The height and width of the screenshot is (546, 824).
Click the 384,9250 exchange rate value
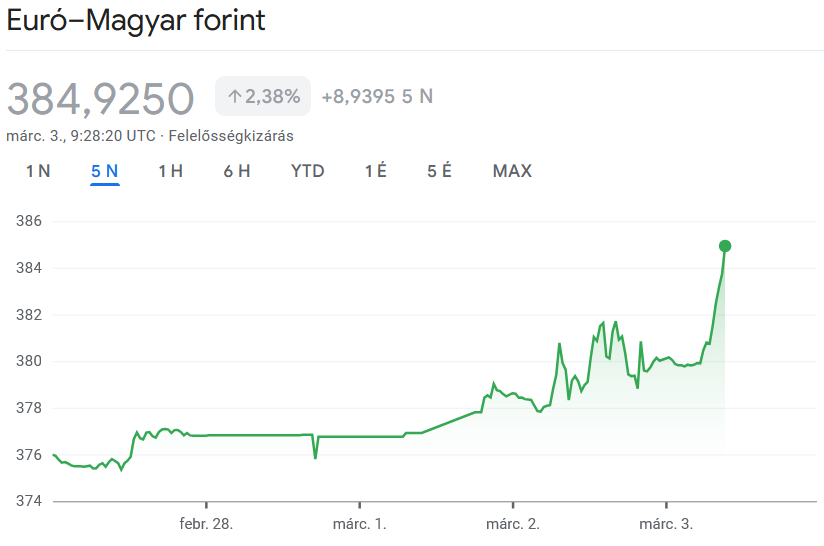pos(100,98)
